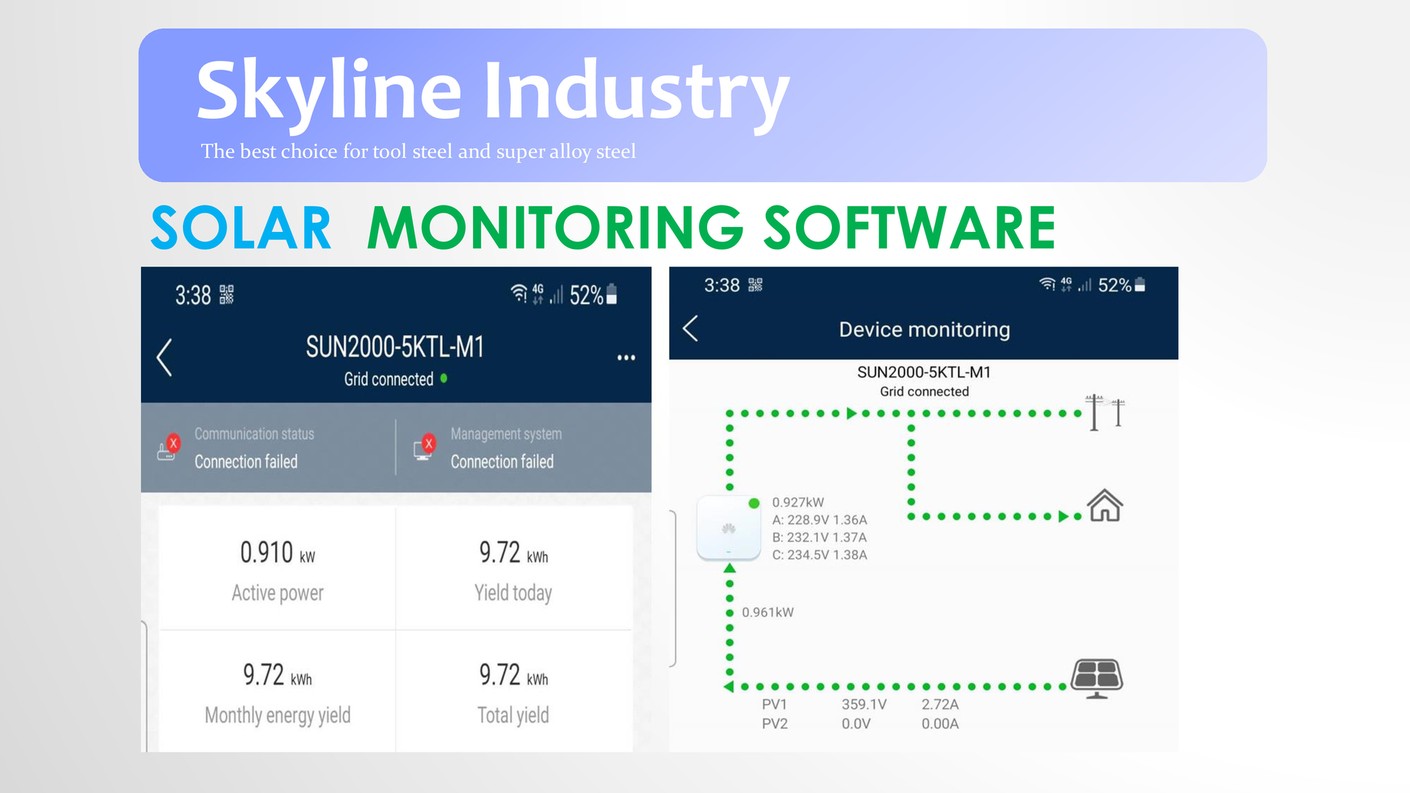
Task: Open the Active power 0.910 kW tile
Action: [x=277, y=568]
